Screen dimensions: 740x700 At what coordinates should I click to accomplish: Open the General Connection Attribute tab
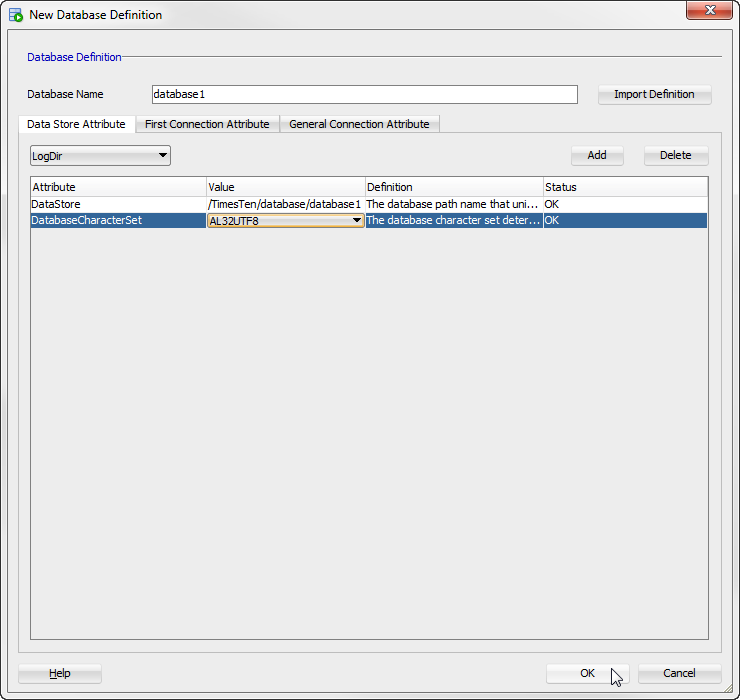click(x=359, y=124)
